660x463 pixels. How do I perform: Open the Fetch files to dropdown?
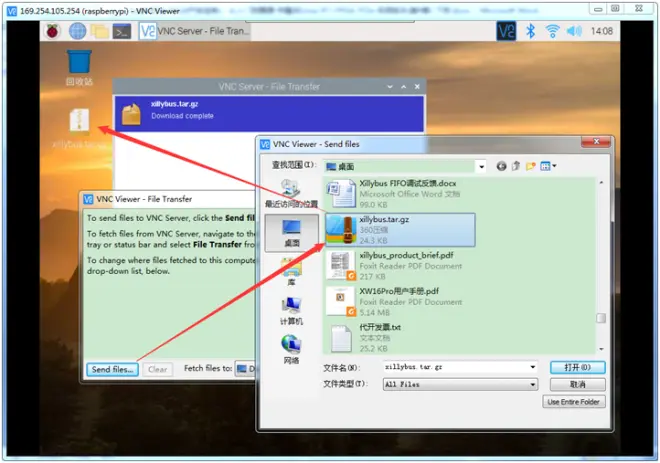click(x=245, y=369)
